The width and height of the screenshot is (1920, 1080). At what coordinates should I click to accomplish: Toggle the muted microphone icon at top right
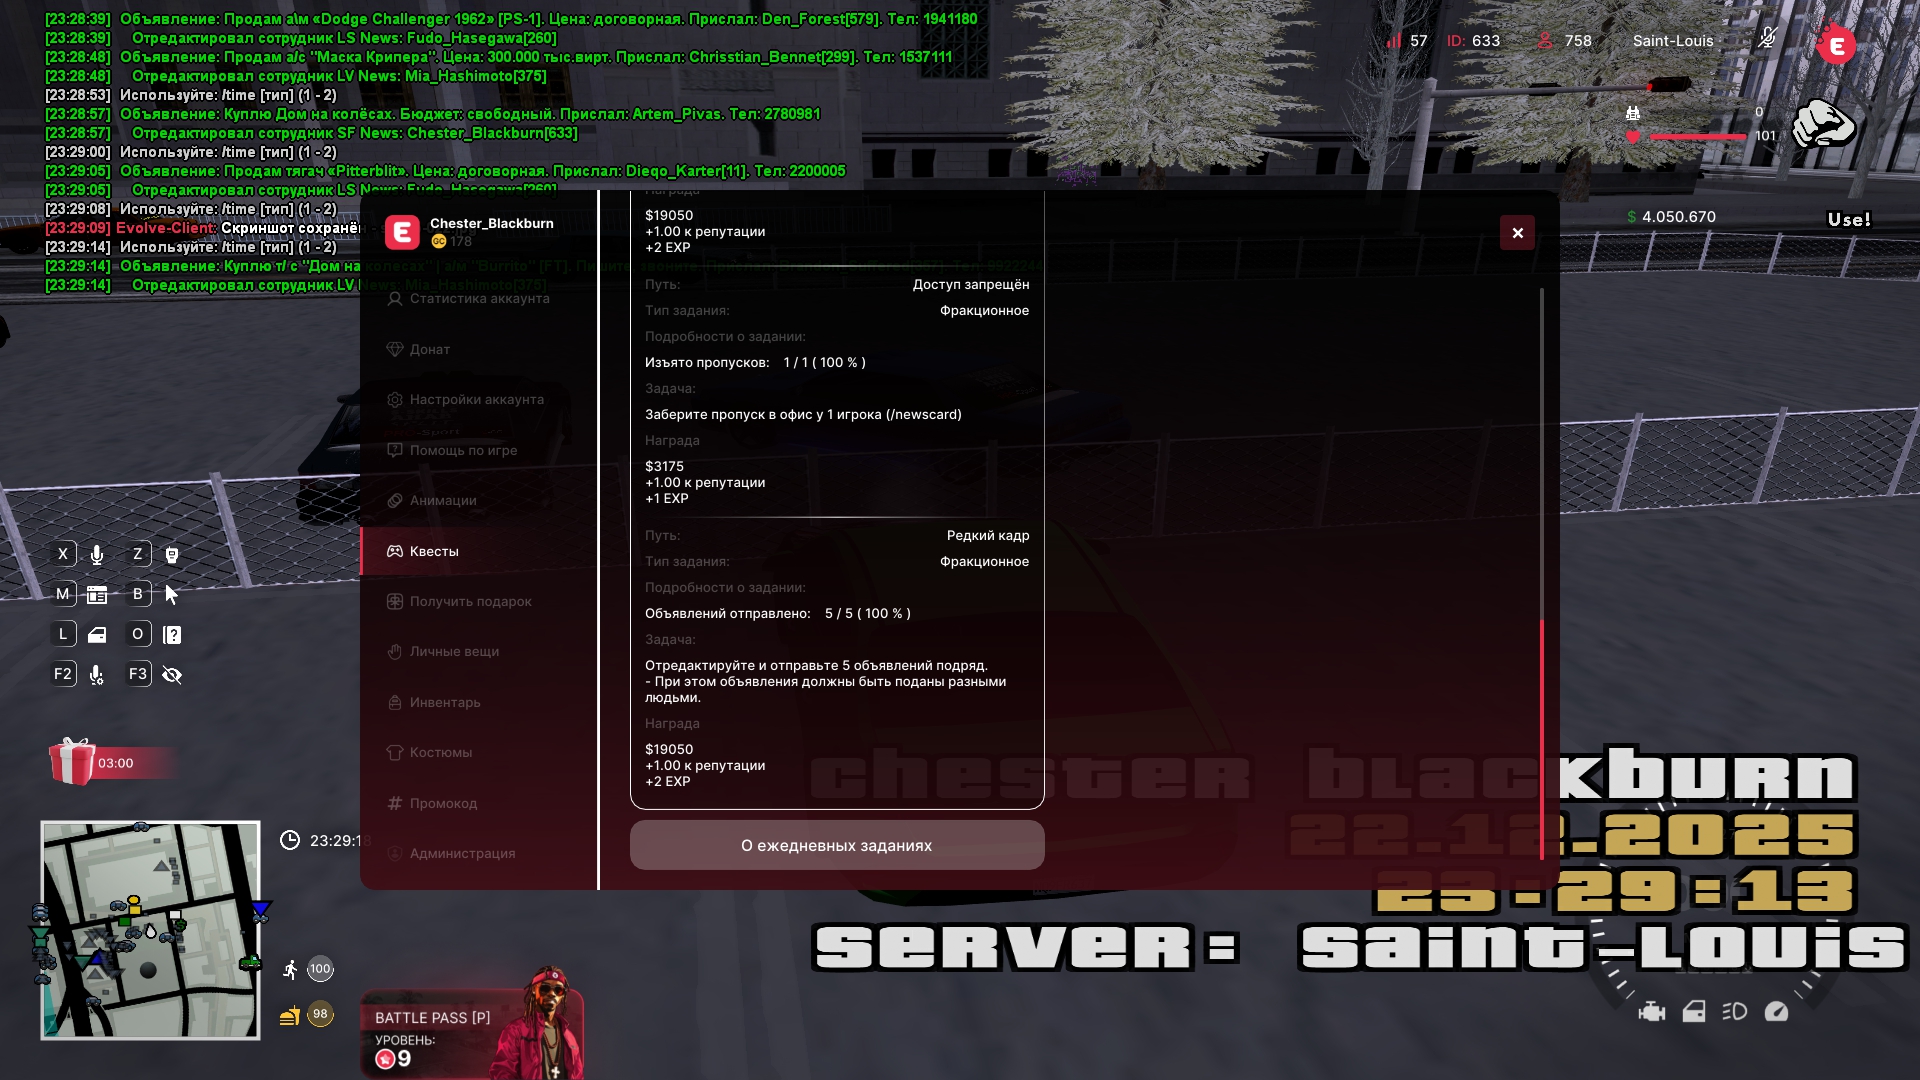1767,39
